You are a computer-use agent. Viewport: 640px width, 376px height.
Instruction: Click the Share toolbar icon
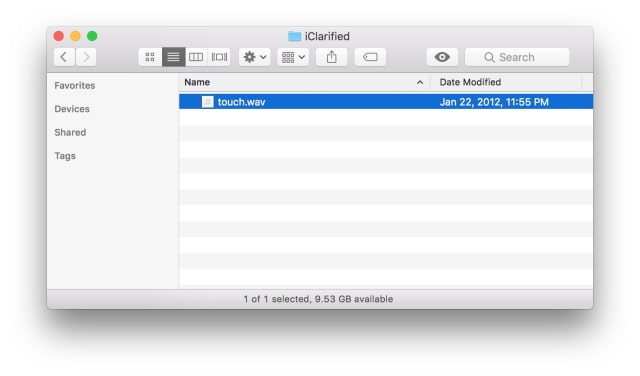click(x=331, y=57)
